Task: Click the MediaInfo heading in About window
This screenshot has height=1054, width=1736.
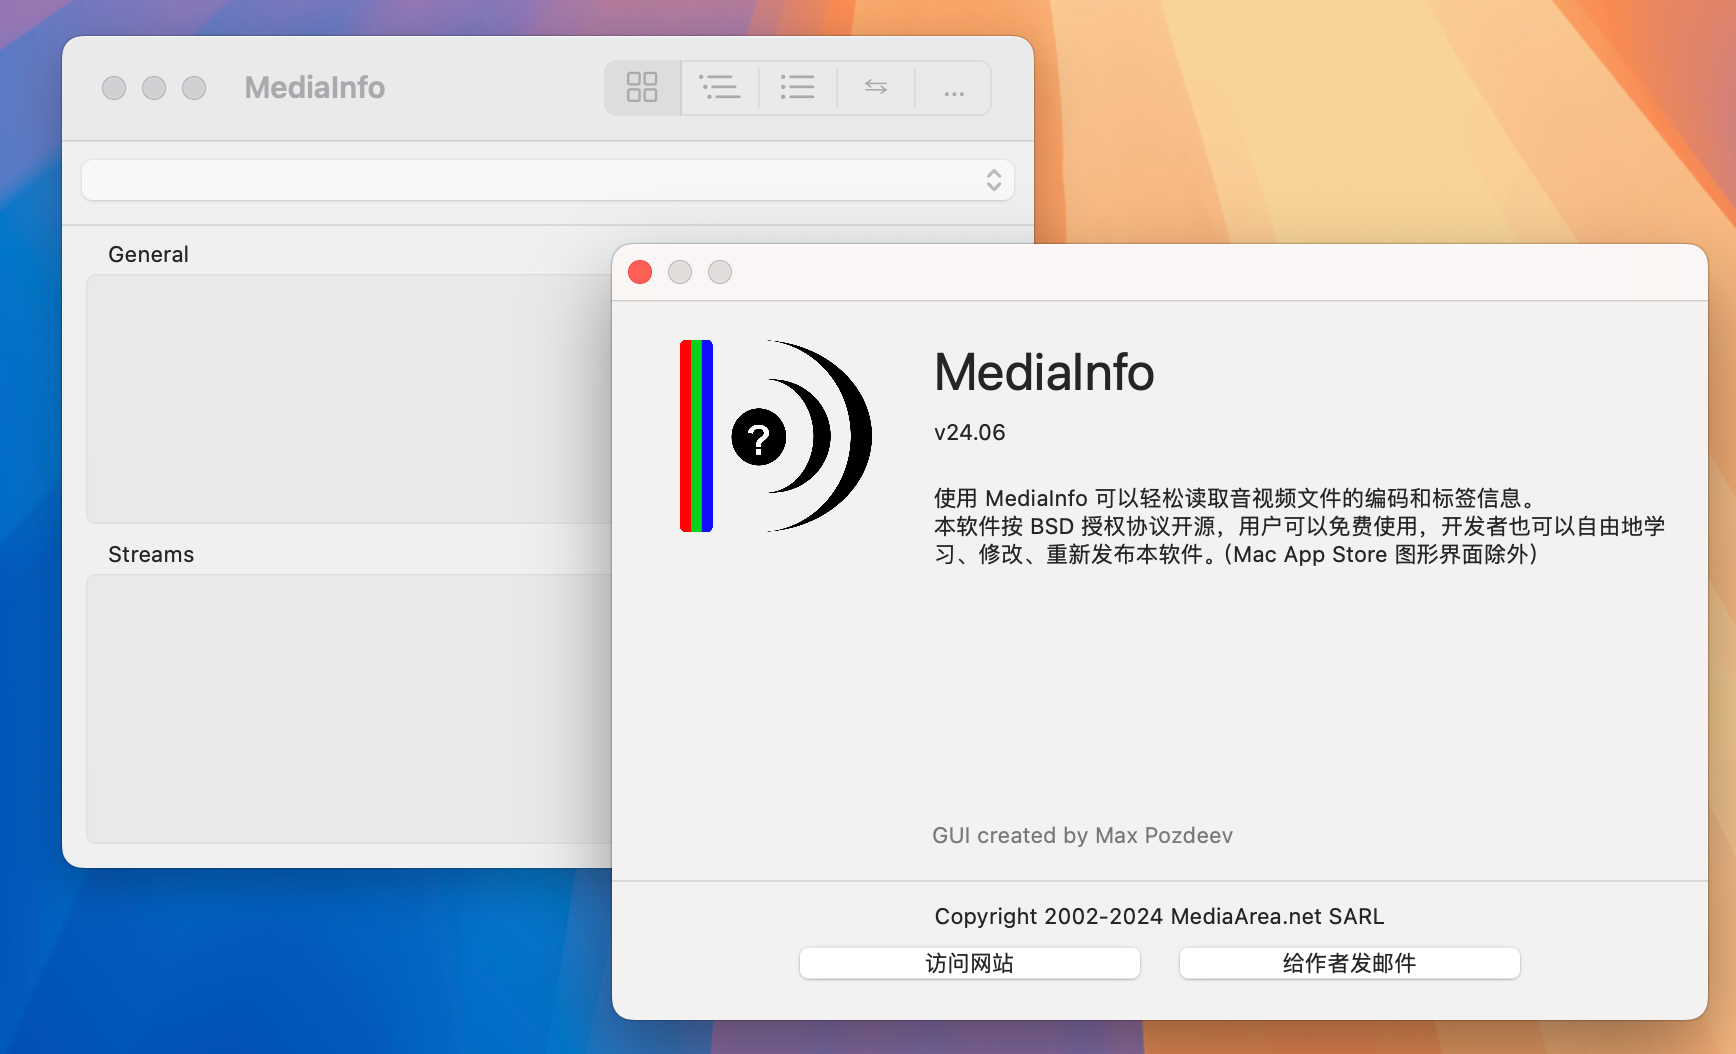Action: [x=1044, y=372]
